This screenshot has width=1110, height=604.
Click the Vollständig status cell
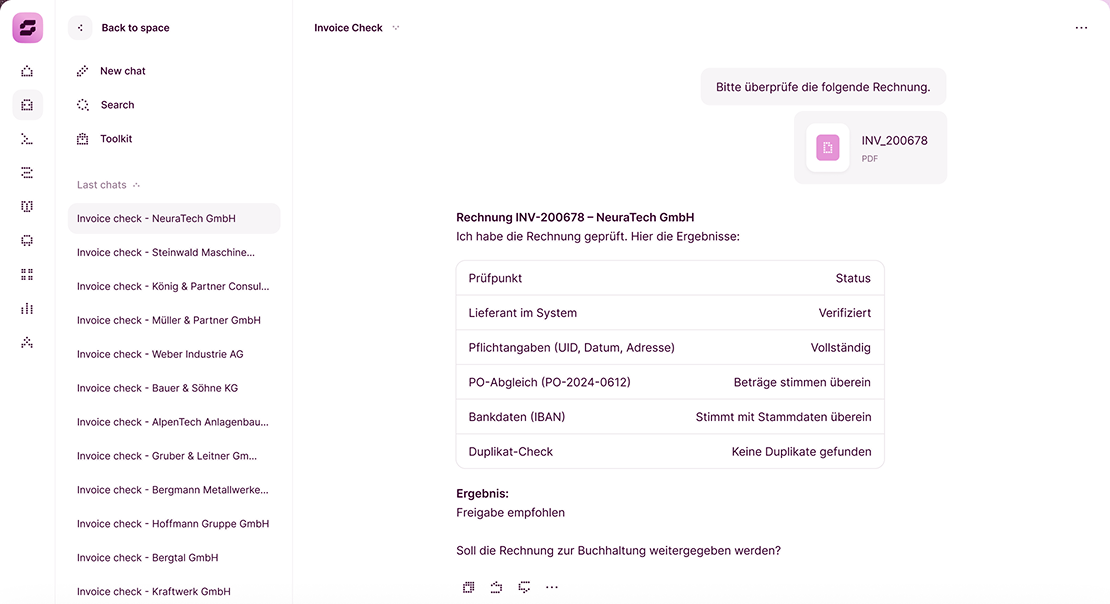840,348
